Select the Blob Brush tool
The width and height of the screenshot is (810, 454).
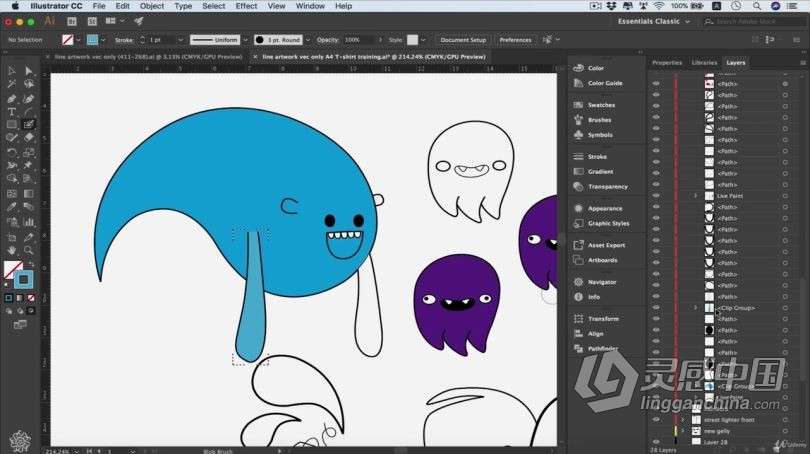[x=29, y=124]
